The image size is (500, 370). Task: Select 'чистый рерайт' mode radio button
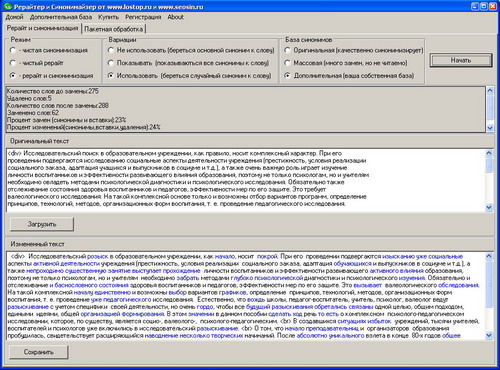click(13, 63)
